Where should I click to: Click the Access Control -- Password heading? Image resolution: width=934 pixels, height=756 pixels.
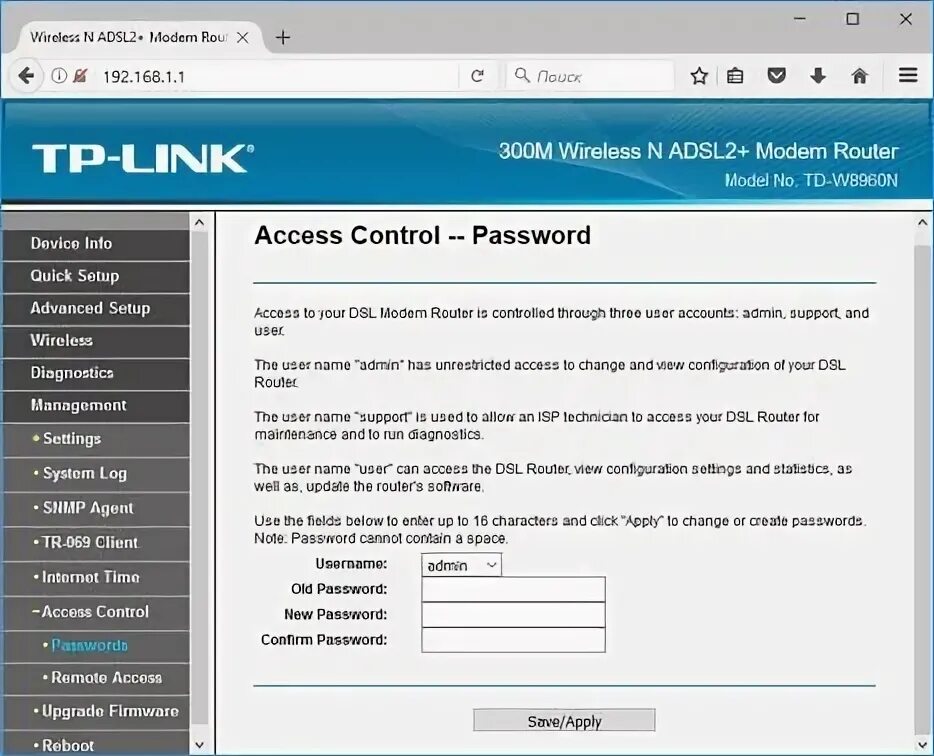[422, 235]
